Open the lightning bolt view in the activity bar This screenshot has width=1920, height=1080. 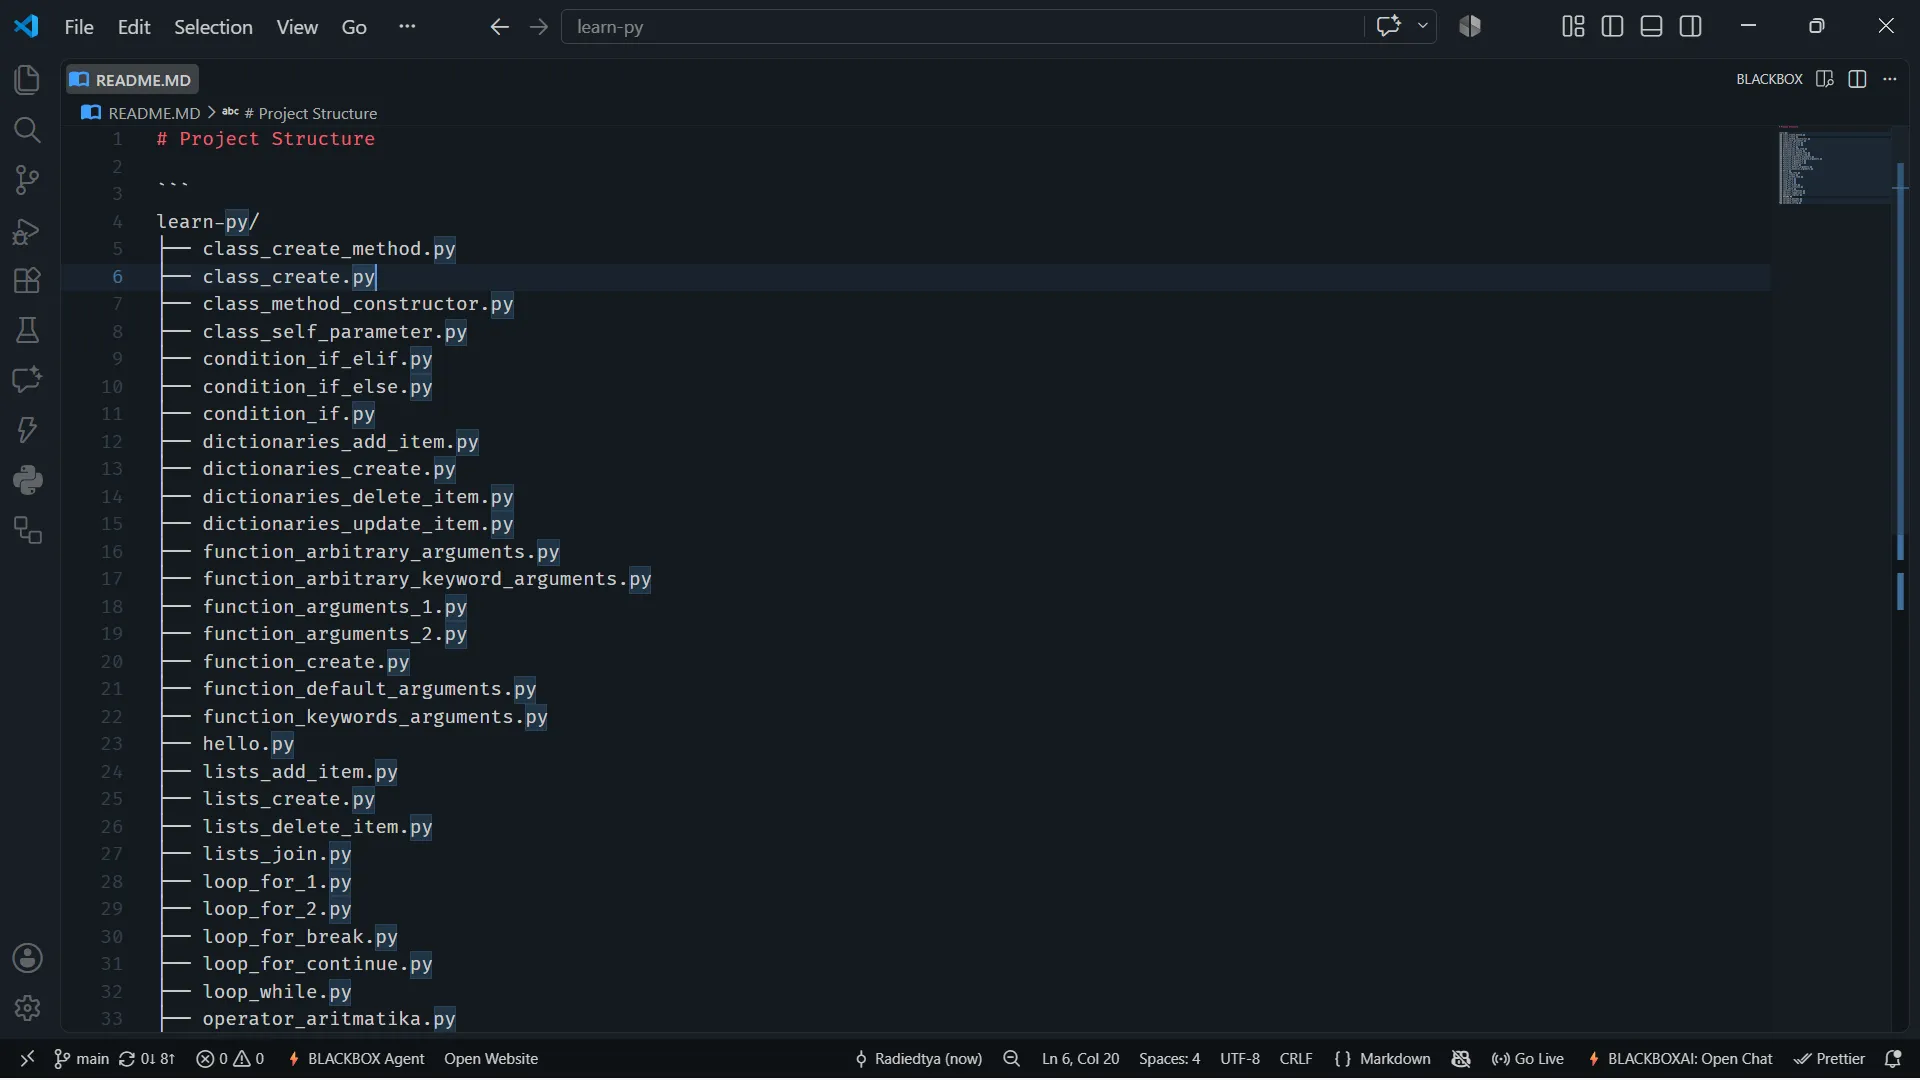click(27, 430)
